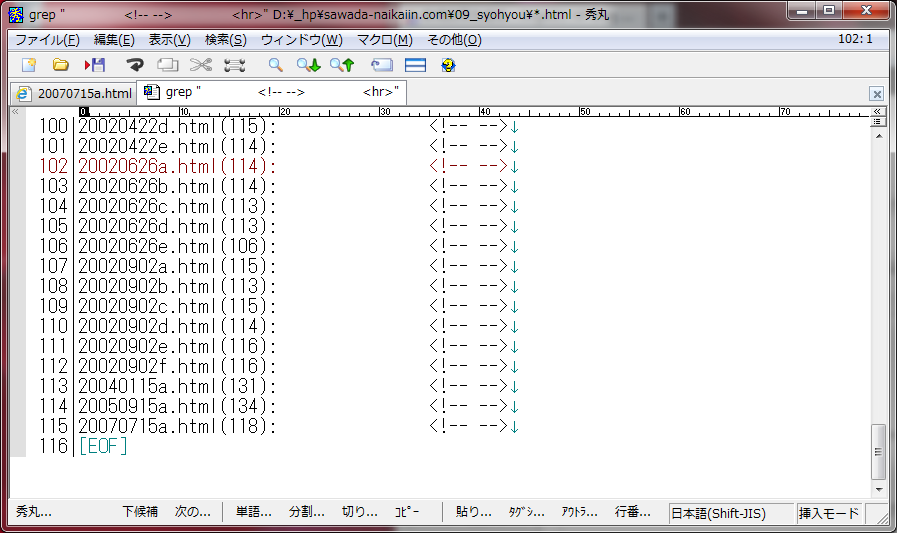The width and height of the screenshot is (897, 533).
Task: Click result line 20020626c.html(113):
Action: [x=177, y=206]
